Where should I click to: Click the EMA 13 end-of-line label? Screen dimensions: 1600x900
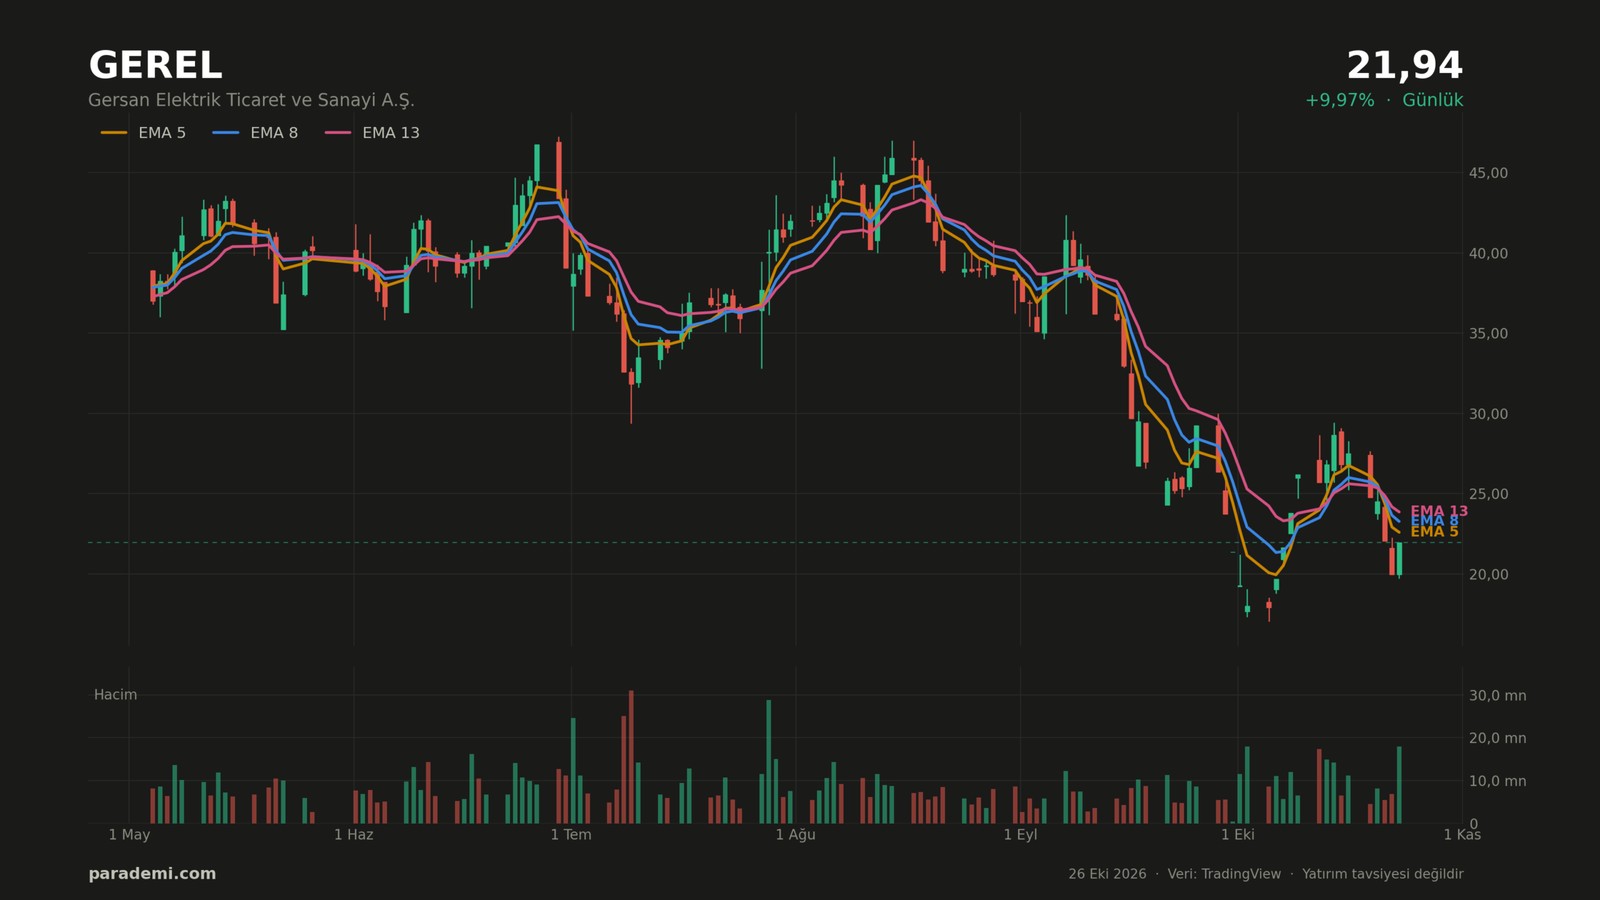1439,511
